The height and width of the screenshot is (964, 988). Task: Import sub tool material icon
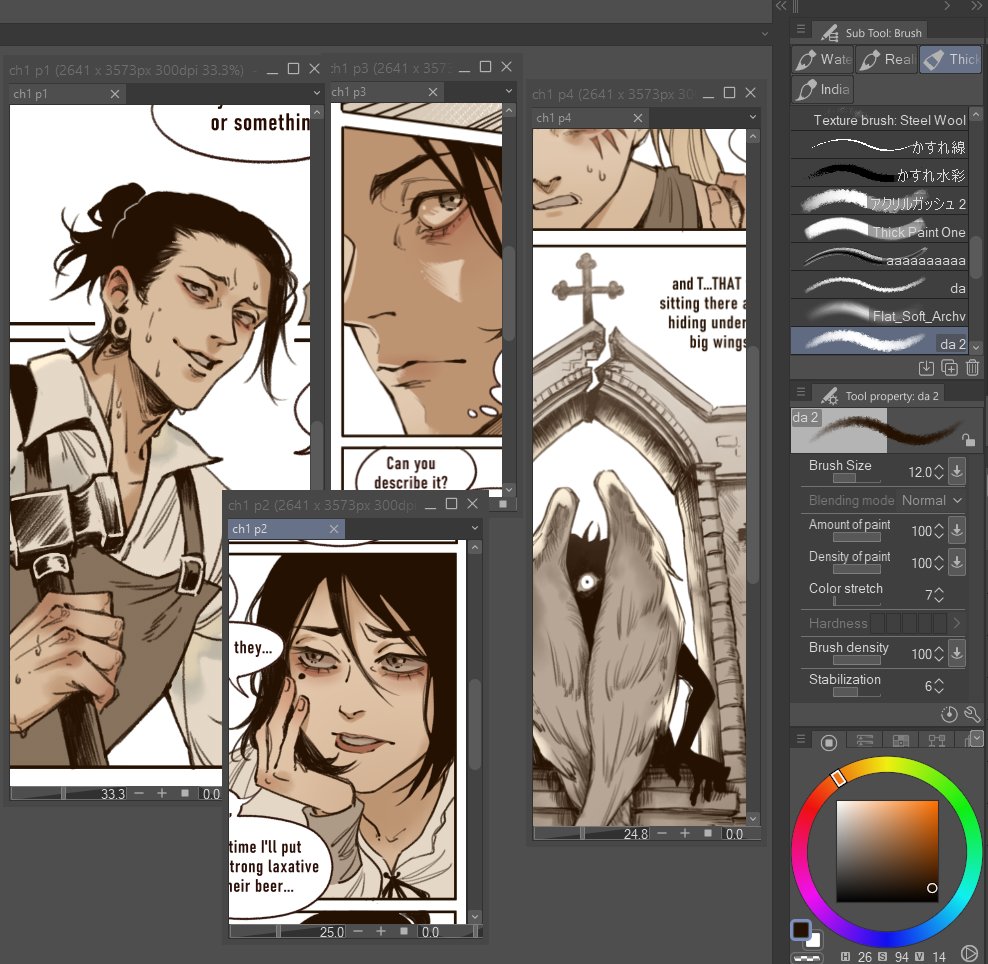point(926,368)
